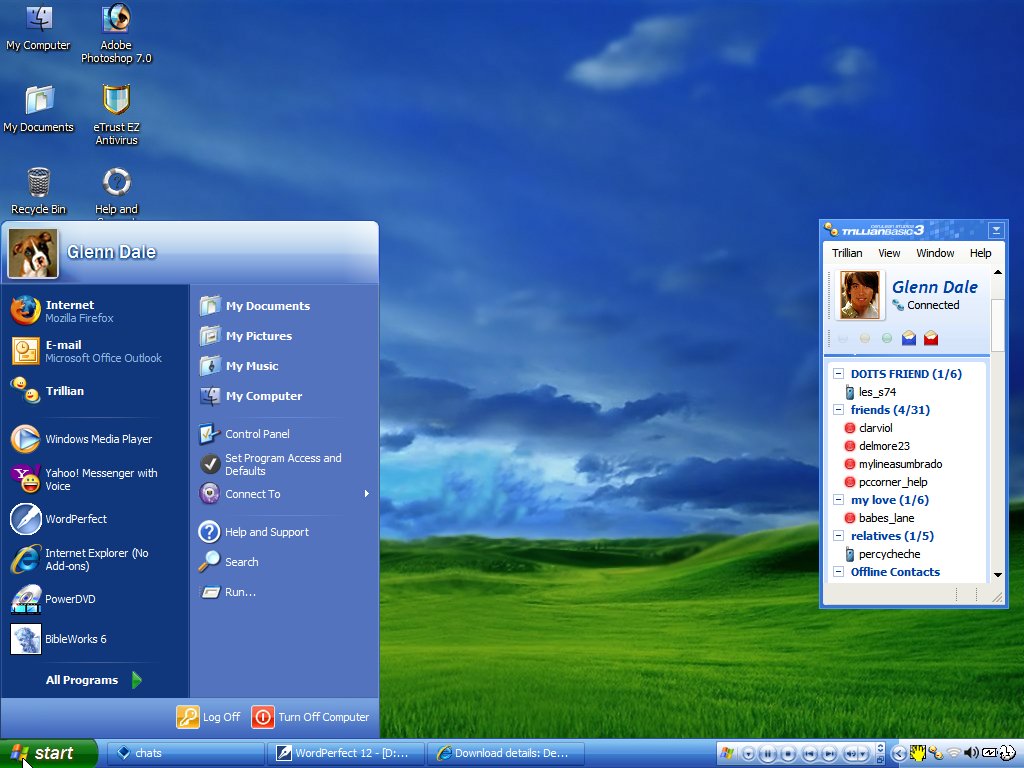Open the volume dropdown arrow in media toolbar
1024x768 pixels.
863,754
